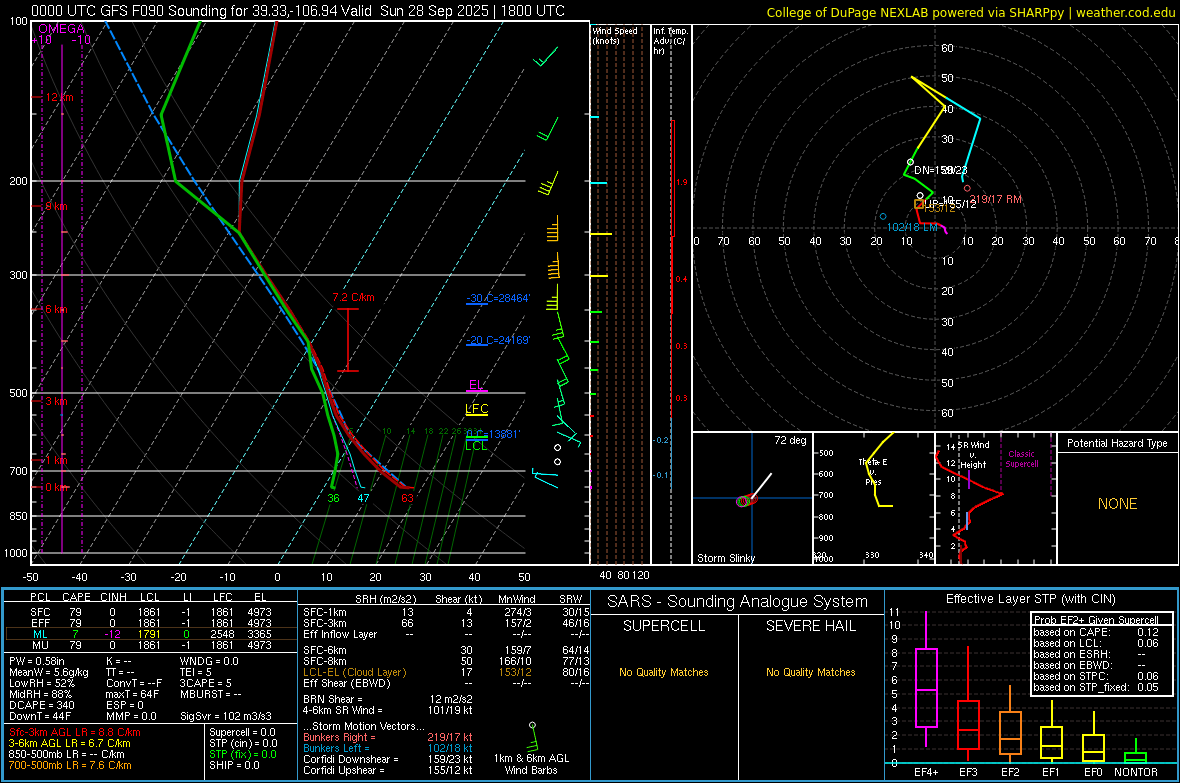Click the SARS - Sounding Analogue System header
Viewport: 1180px width, 783px height.
[737, 602]
